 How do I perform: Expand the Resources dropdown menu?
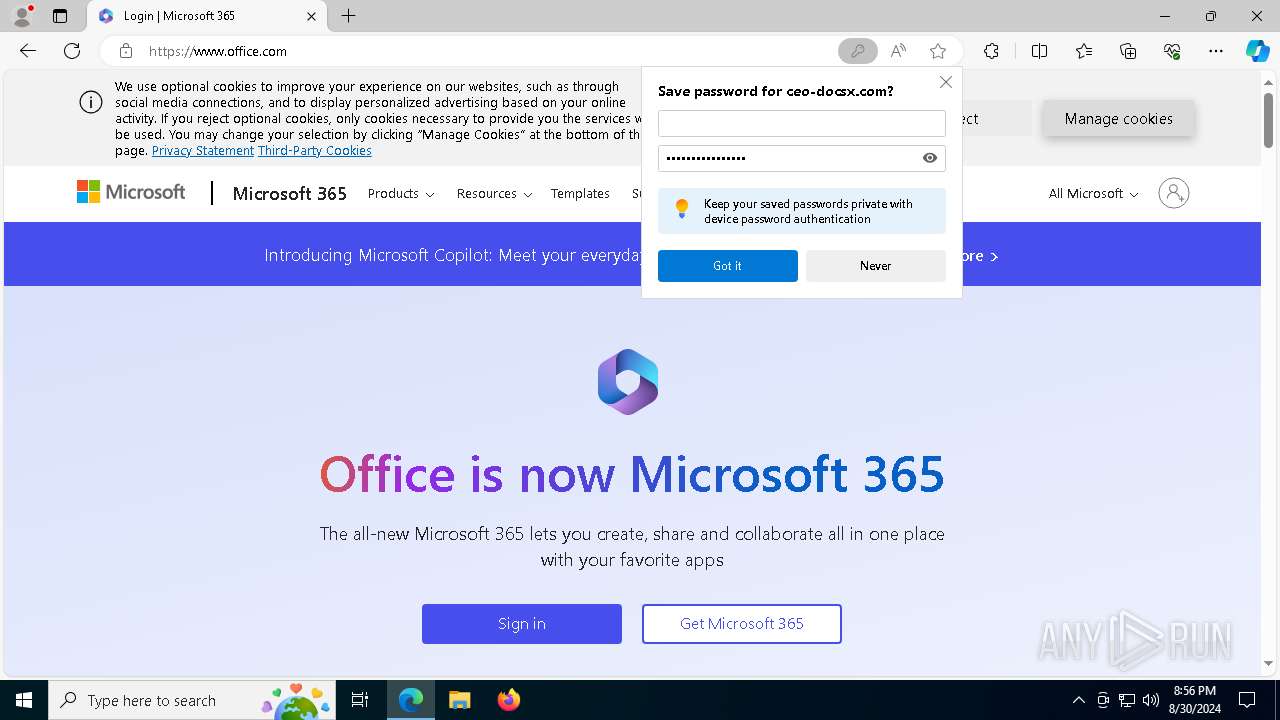(494, 193)
